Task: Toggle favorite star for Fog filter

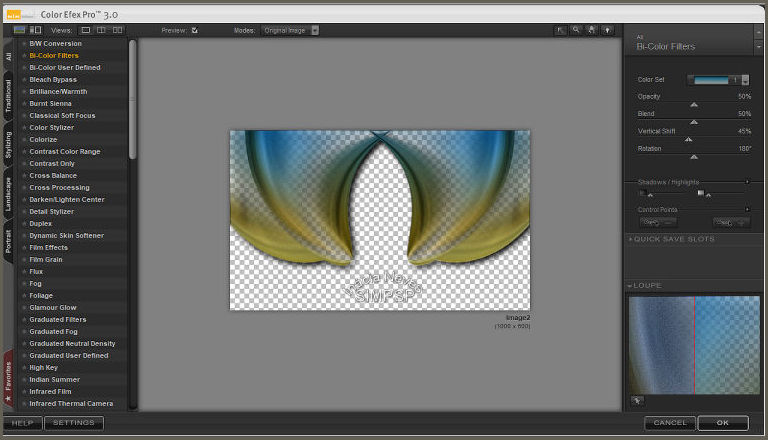Action: tap(24, 283)
